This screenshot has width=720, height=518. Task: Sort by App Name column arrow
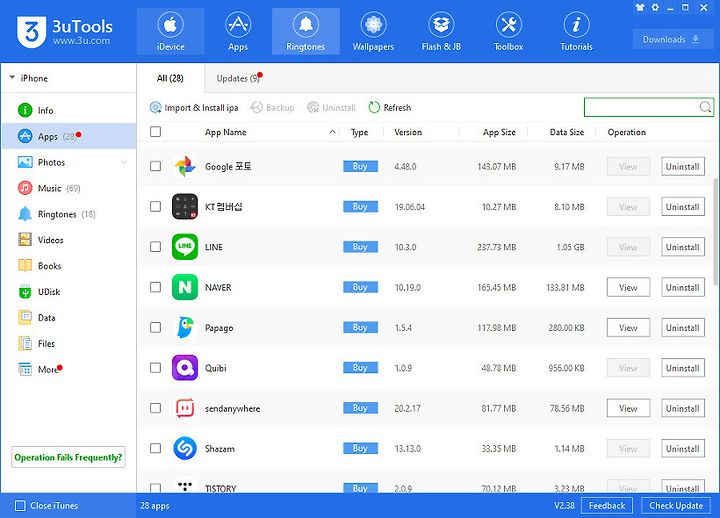pyautogui.click(x=332, y=132)
